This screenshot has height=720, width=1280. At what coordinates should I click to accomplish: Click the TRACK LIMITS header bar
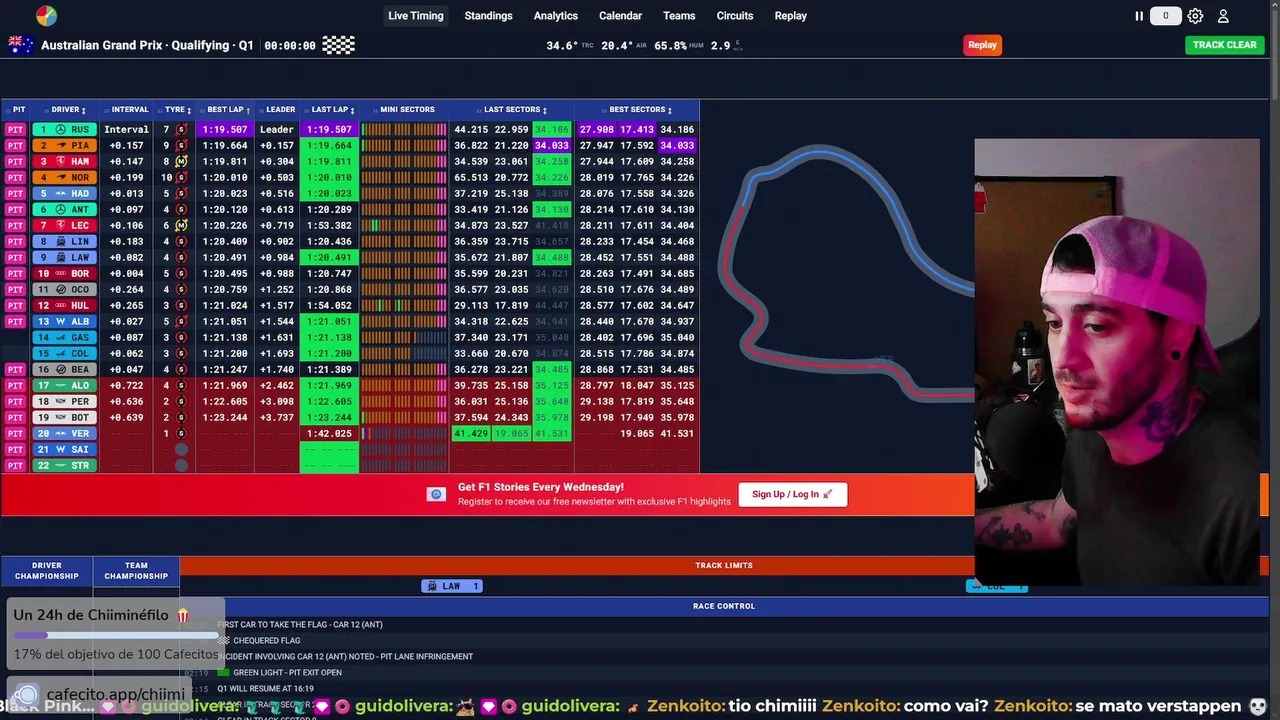724,566
